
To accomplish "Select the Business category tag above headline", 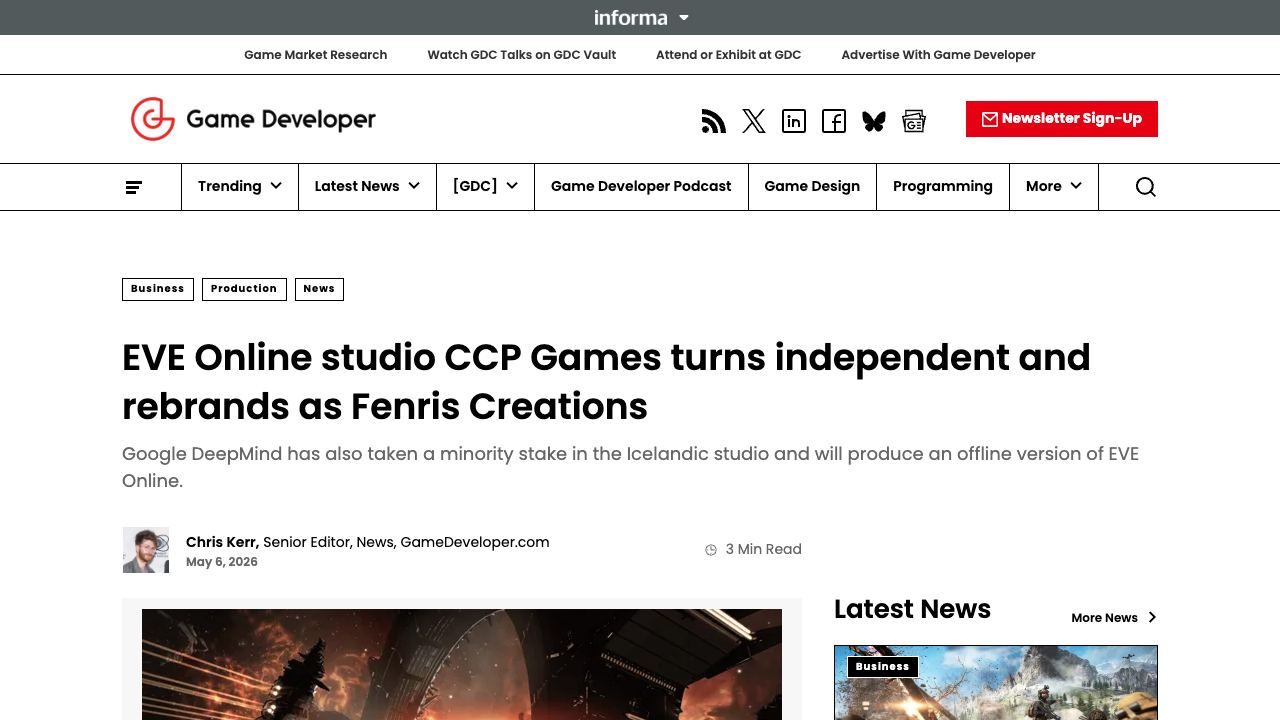I will 158,289.
